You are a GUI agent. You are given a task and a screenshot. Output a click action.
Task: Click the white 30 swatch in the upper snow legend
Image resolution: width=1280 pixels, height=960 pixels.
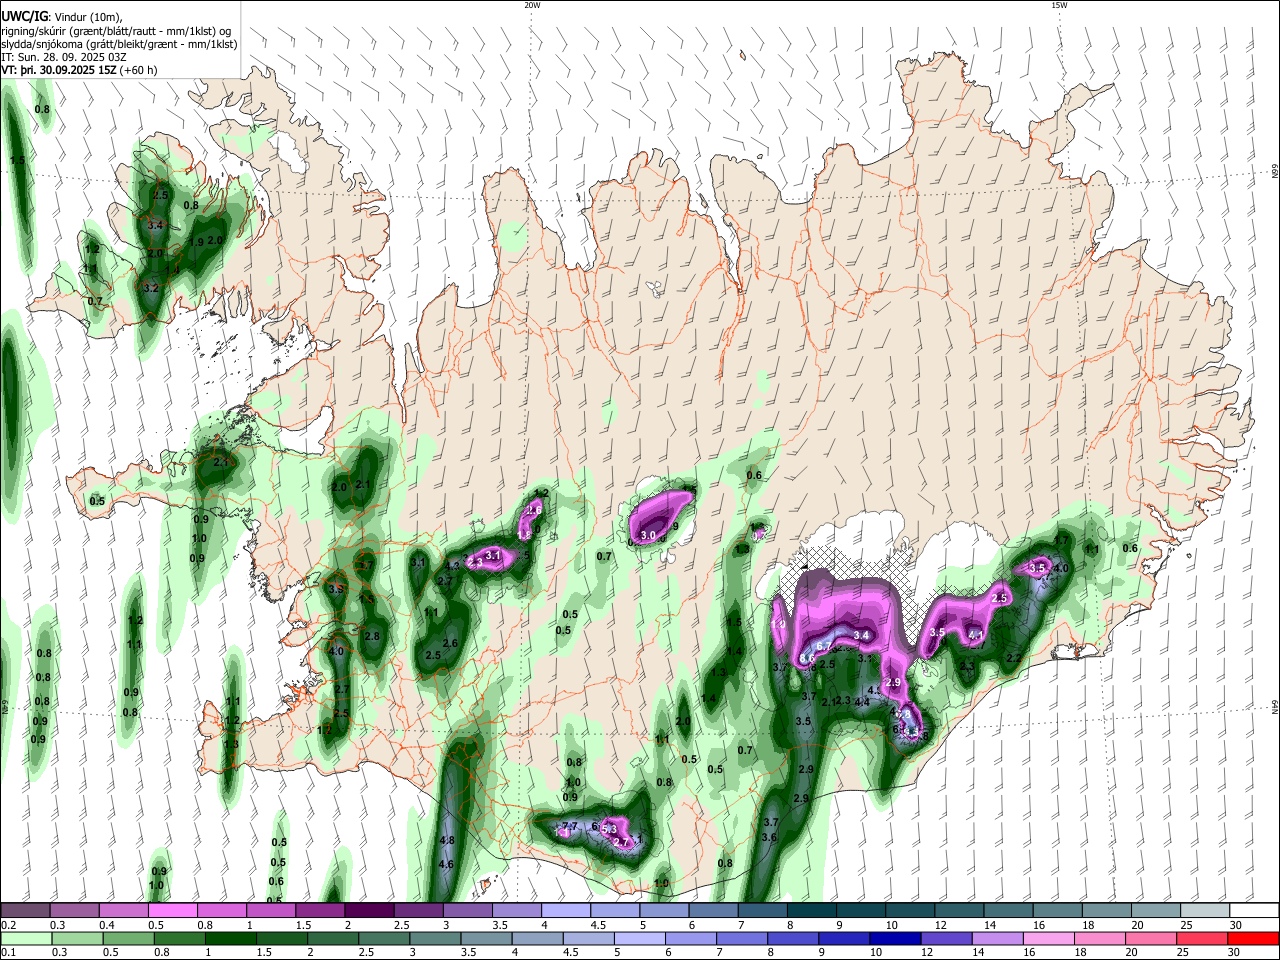click(1255, 910)
